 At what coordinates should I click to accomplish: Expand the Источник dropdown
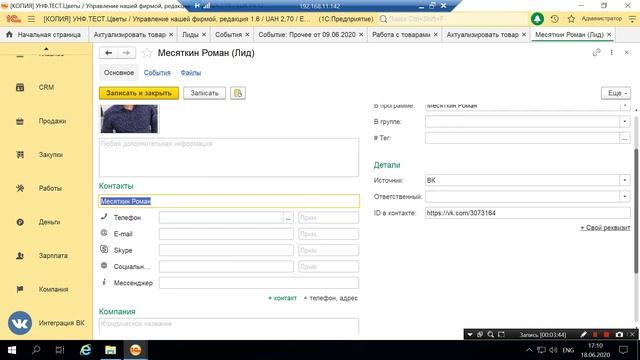624,180
